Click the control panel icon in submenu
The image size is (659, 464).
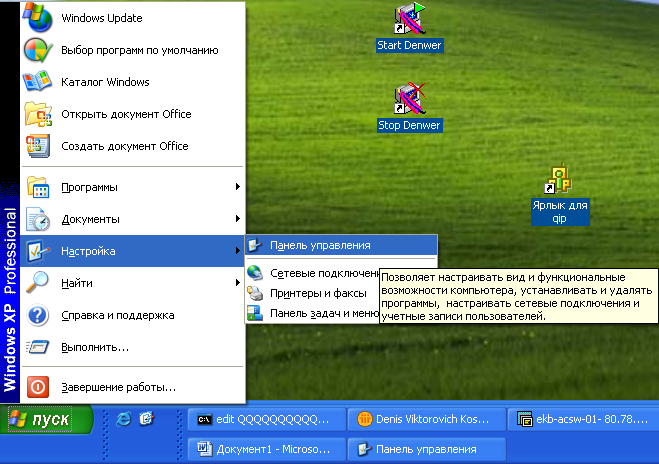coord(255,245)
